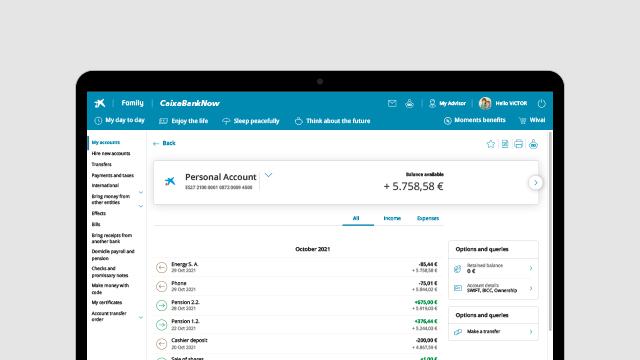Open Domicile payroll and pension
The width and height of the screenshot is (640, 360).
(113, 255)
